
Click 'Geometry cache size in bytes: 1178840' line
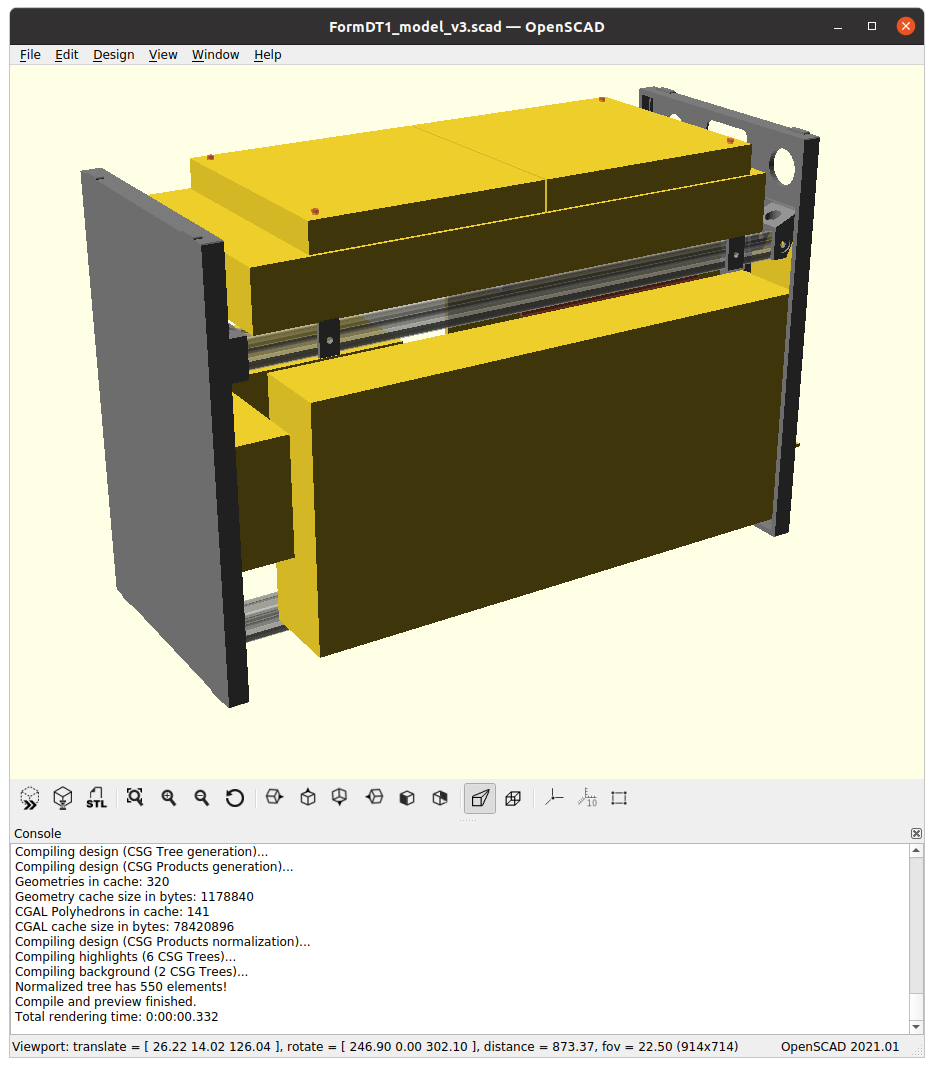point(134,897)
